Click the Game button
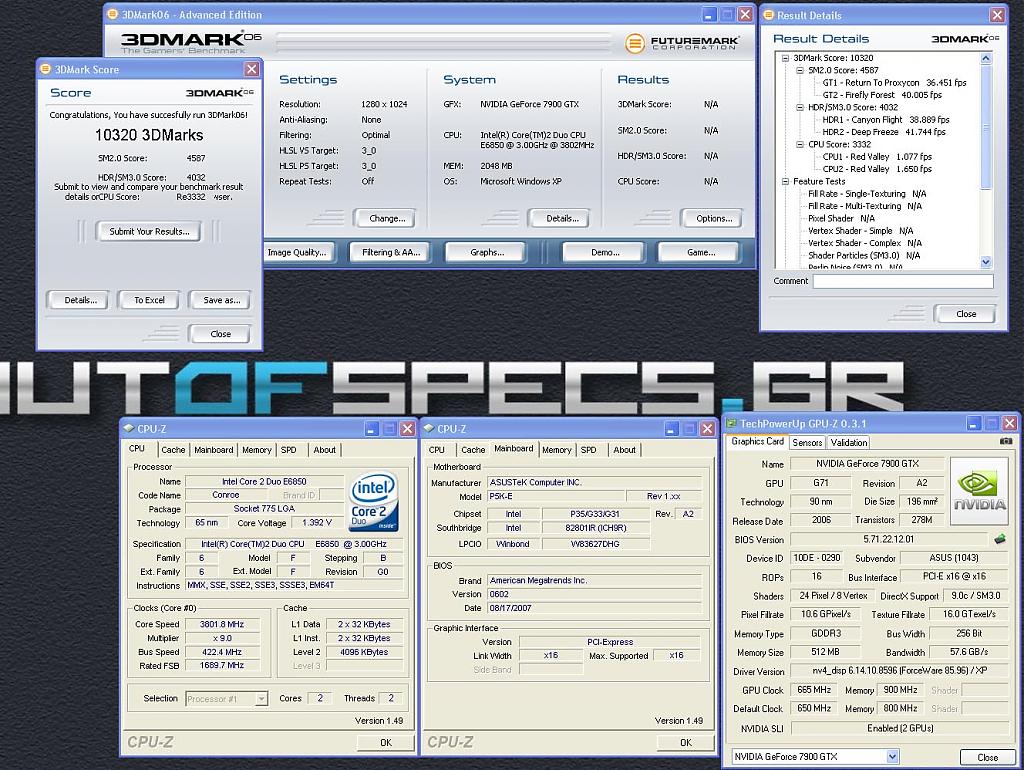 701,252
